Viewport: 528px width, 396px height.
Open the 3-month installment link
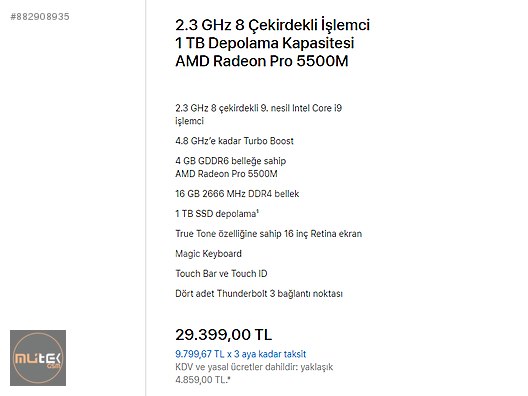240,354
